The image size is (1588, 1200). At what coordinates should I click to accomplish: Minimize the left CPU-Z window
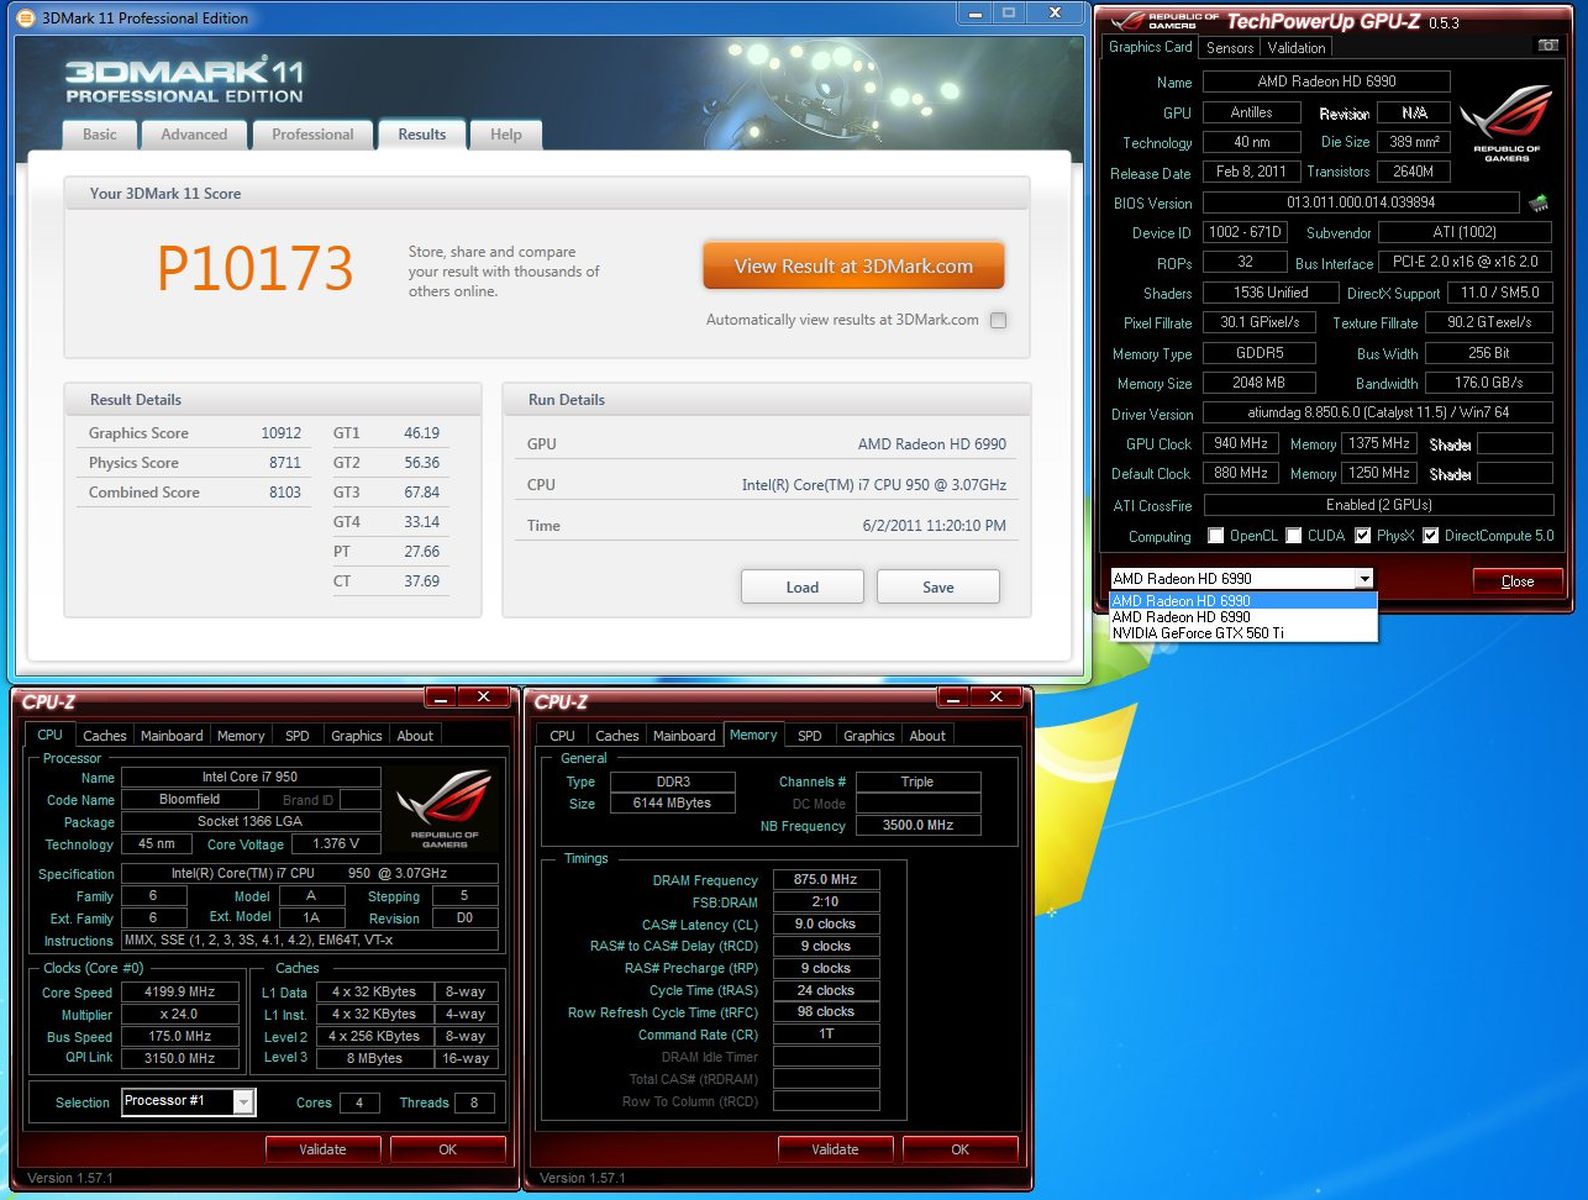coord(441,696)
